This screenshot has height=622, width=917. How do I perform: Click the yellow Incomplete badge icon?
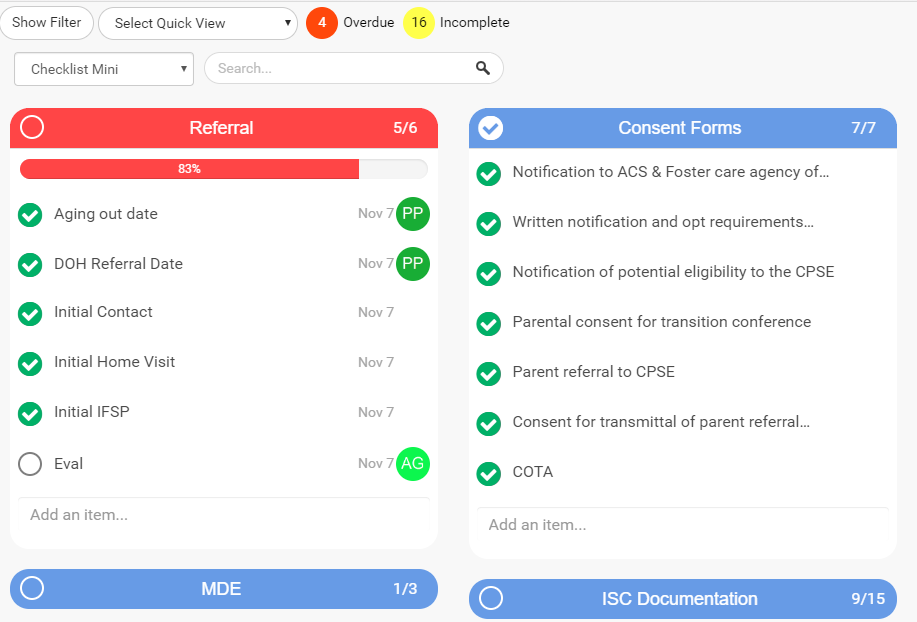click(418, 22)
